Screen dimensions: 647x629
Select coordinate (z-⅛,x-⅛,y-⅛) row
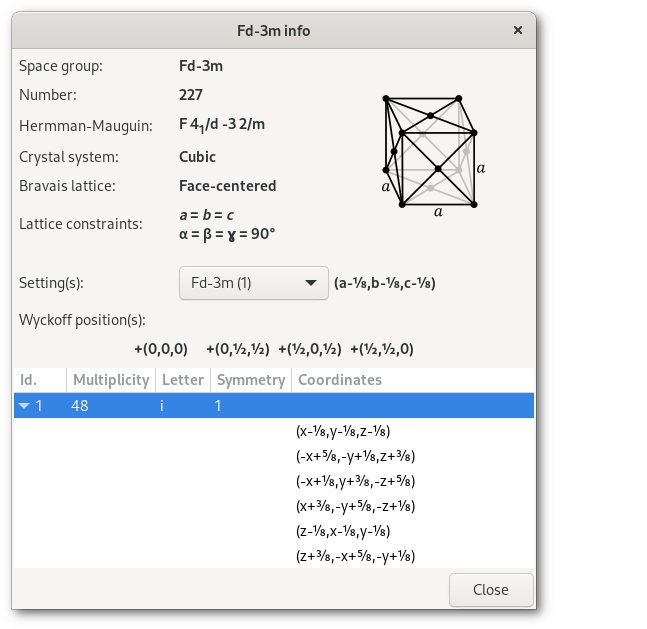342,531
